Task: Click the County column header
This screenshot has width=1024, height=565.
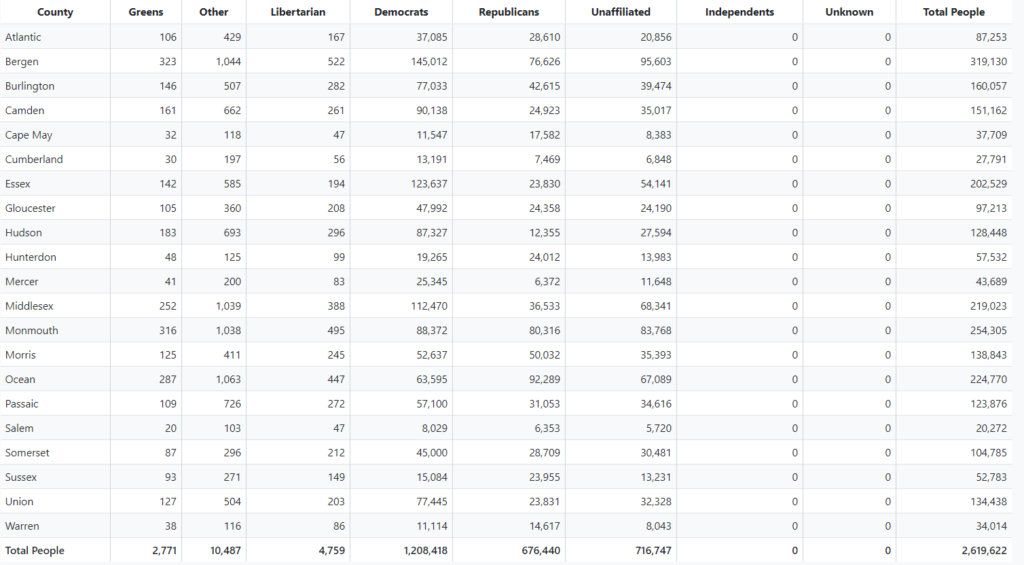Action: tap(55, 12)
